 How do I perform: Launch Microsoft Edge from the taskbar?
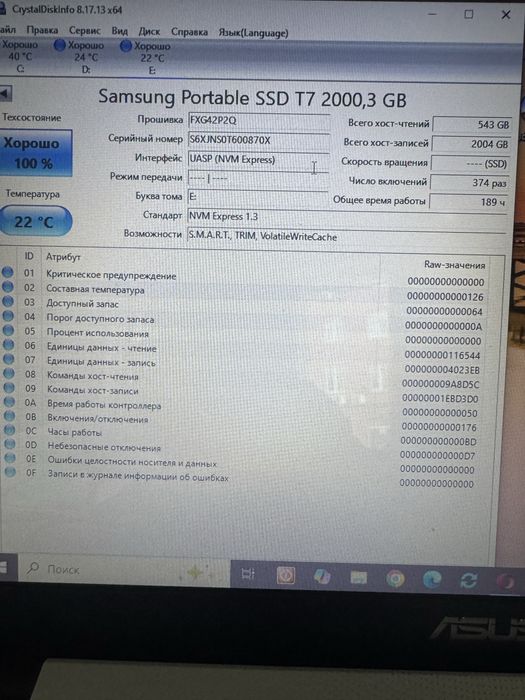(432, 579)
